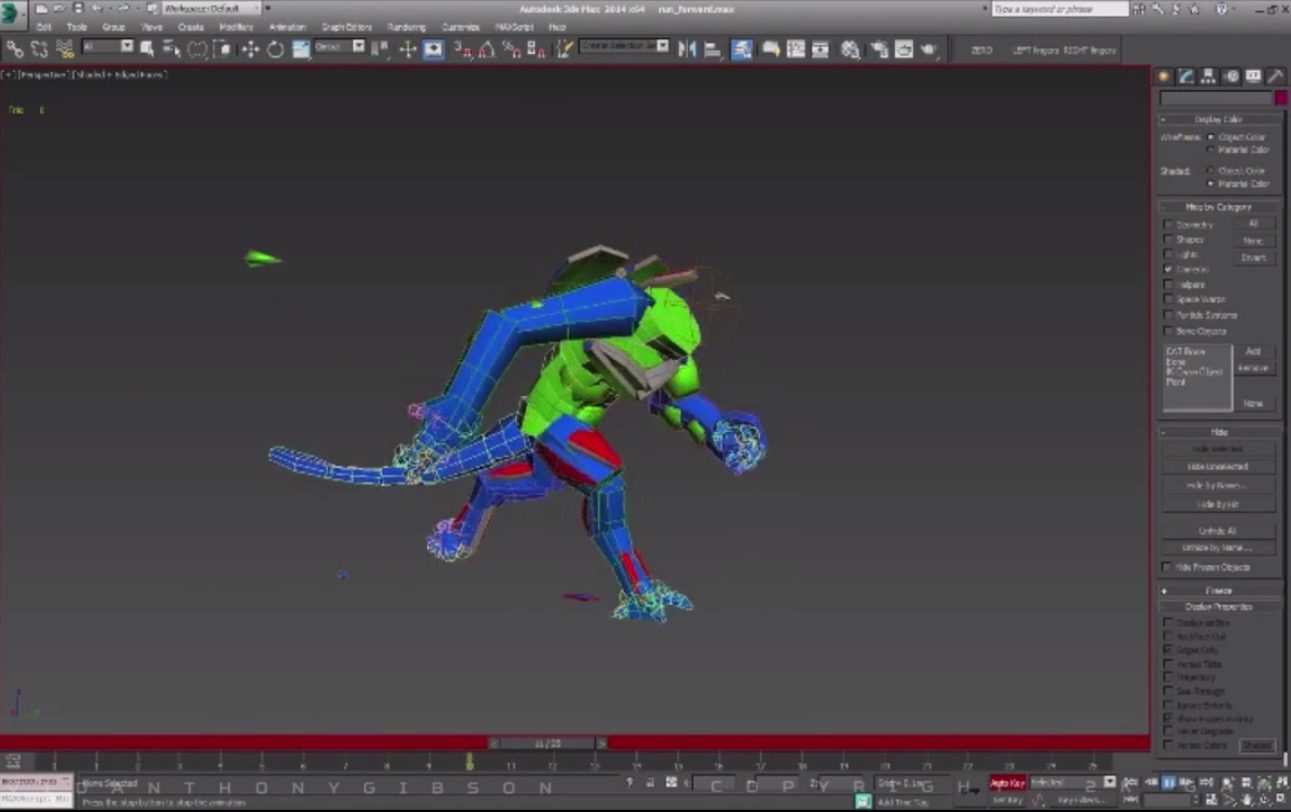Select Shaded Object Color radio button
The width and height of the screenshot is (1291, 812).
1211,171
